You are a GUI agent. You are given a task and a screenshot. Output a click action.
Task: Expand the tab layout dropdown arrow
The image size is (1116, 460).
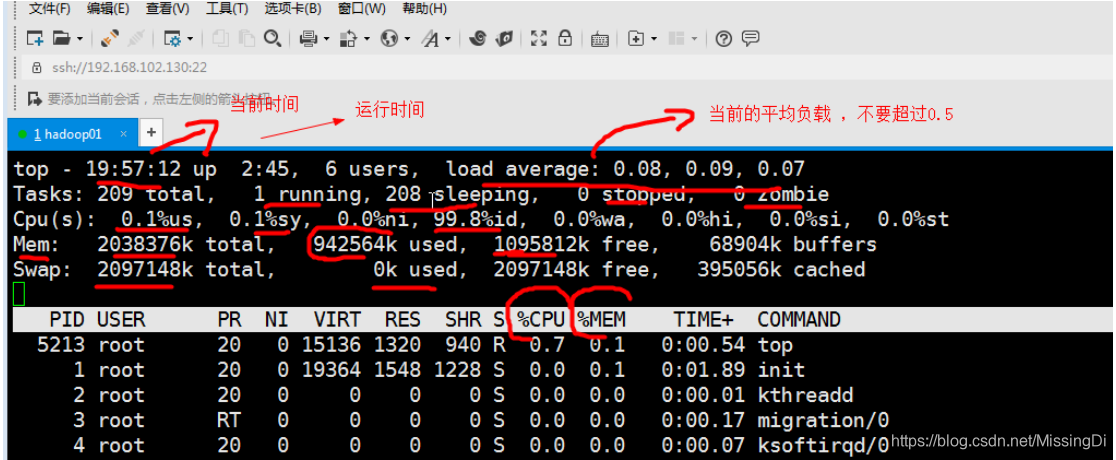(x=694, y=39)
